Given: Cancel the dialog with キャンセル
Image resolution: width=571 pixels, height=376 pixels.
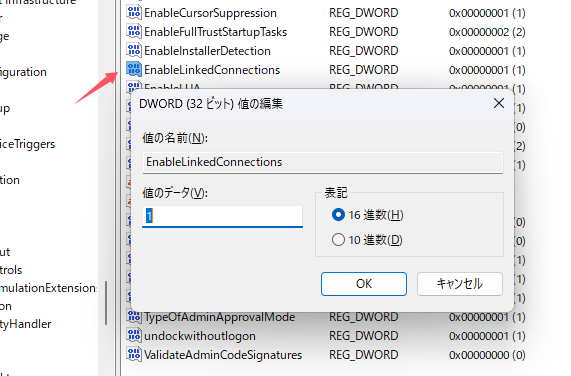Looking at the screenshot, I should [460, 284].
